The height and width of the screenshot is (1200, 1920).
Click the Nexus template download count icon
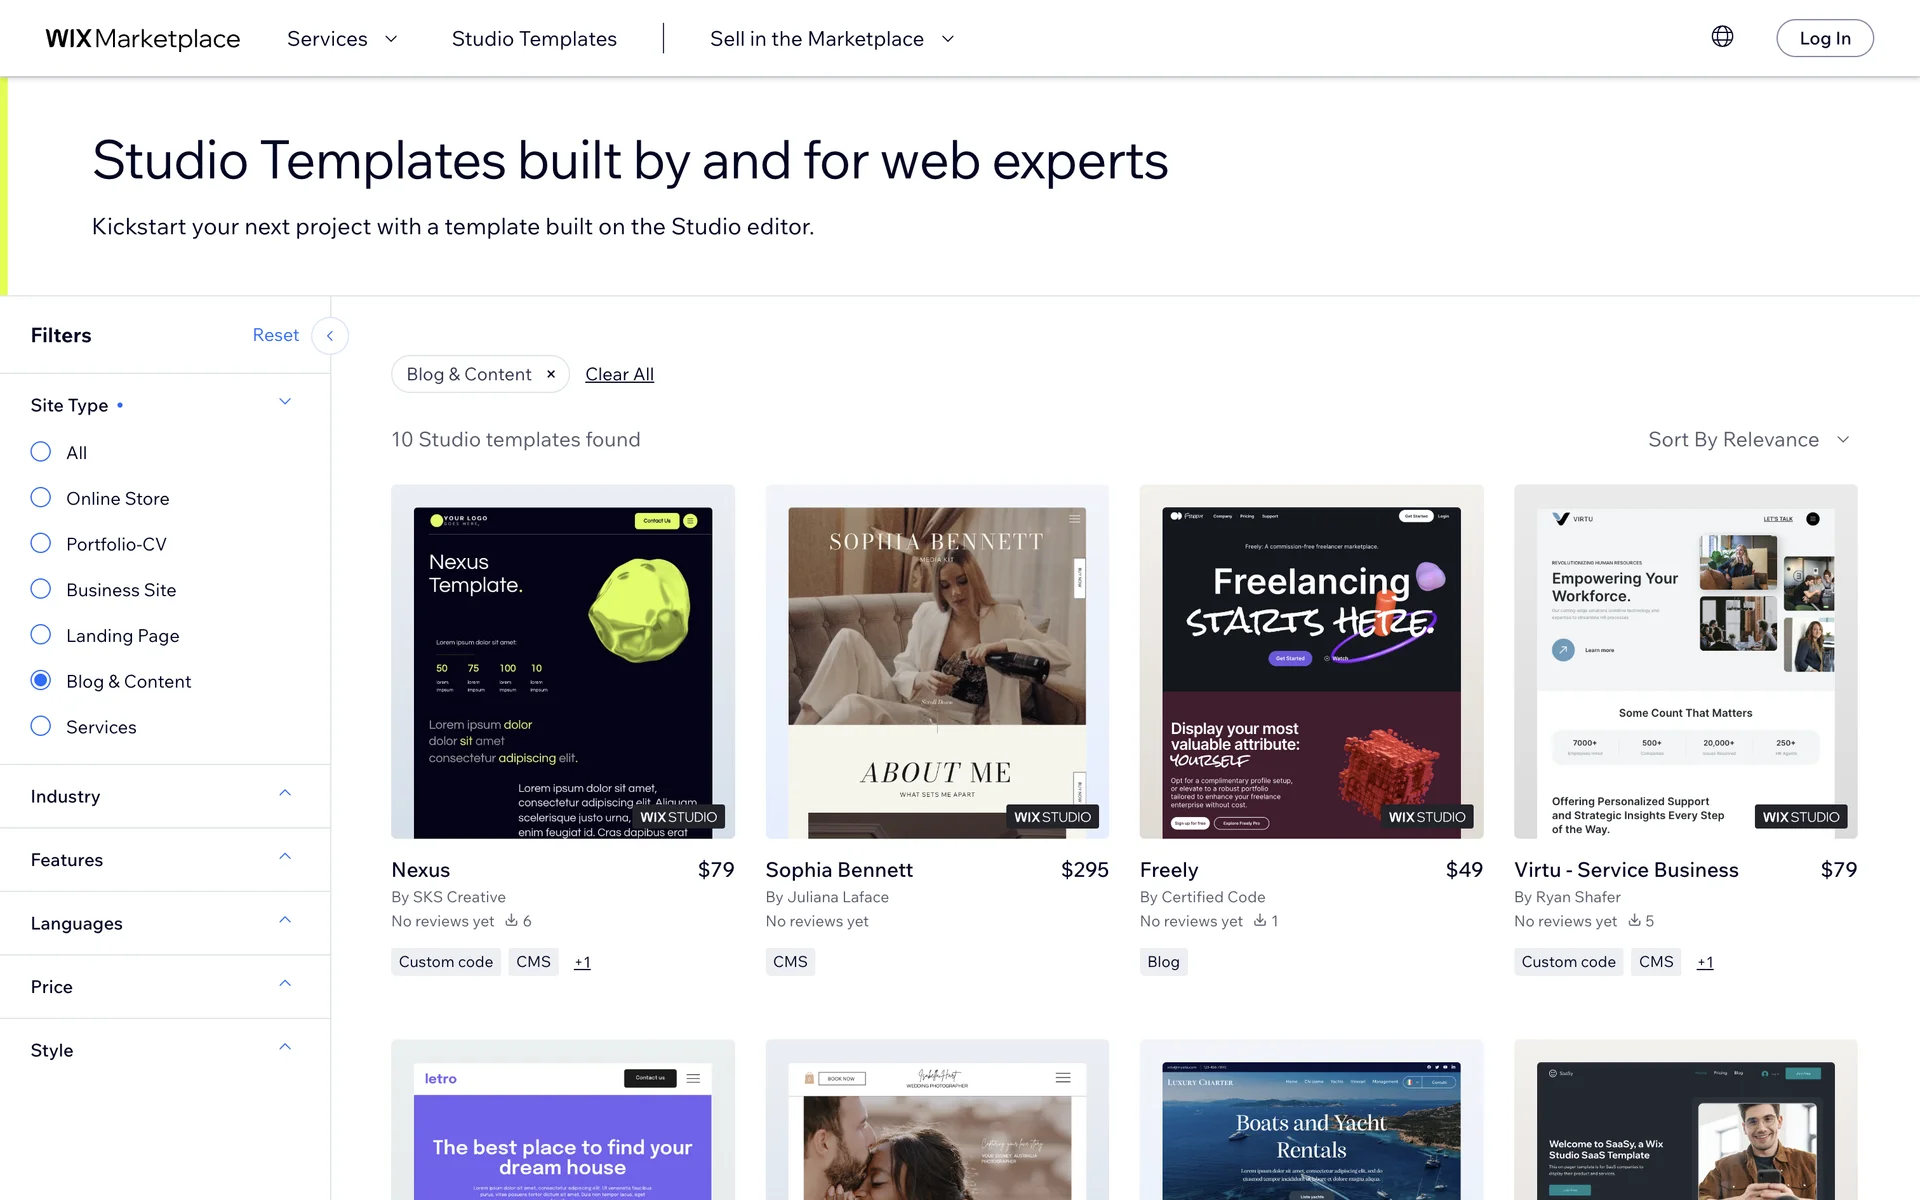click(x=511, y=920)
